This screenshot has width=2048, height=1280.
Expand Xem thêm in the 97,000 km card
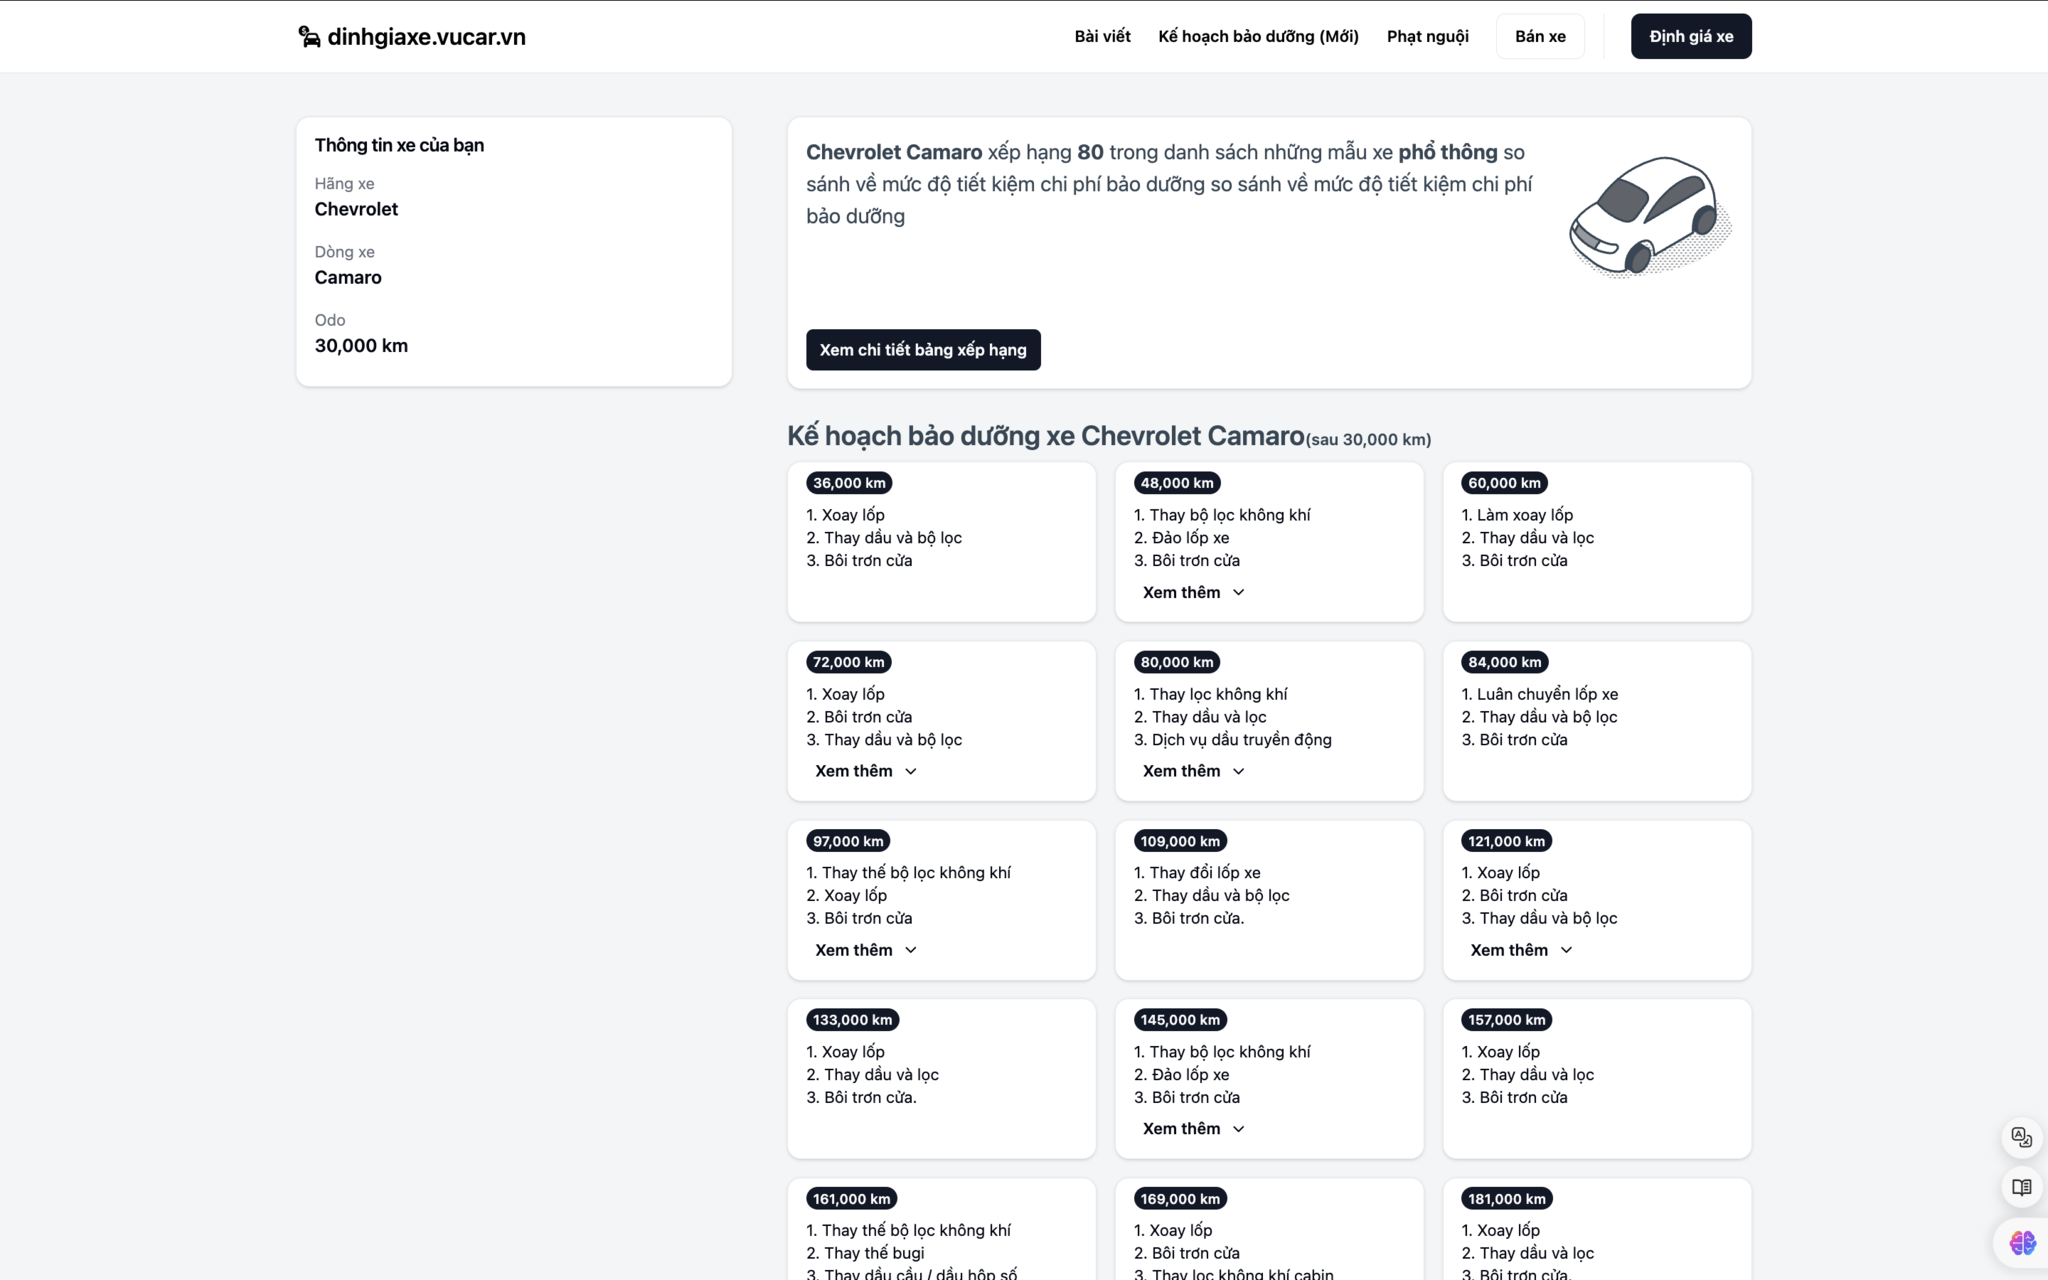(865, 950)
